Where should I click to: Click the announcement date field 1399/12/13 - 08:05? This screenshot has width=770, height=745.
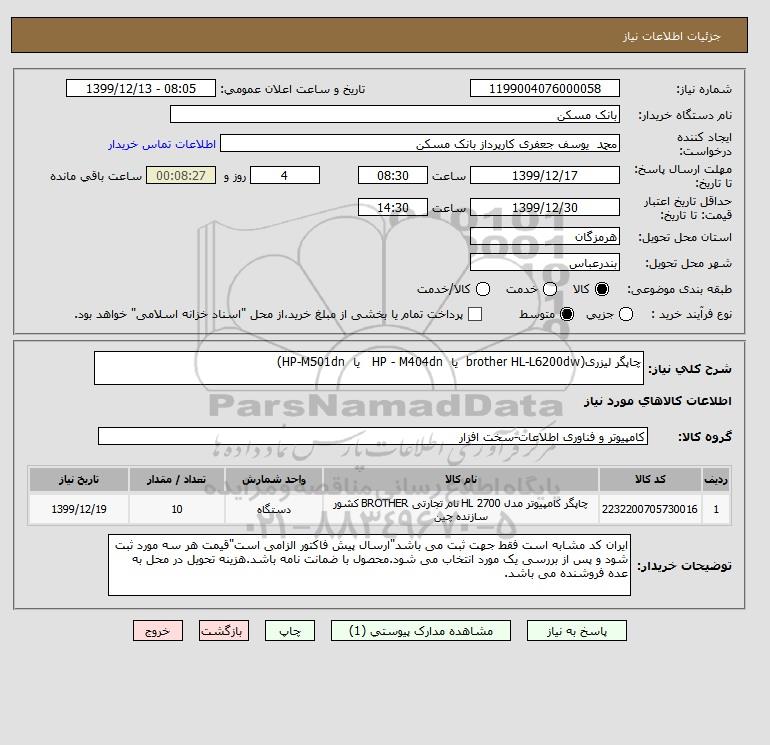pos(141,88)
